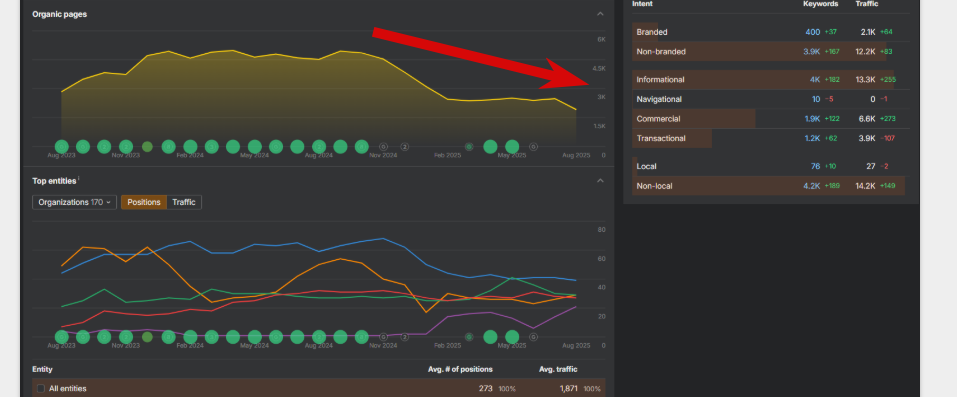This screenshot has width=957, height=397.
Task: Switch to the Traffic tab in Top entities
Action: pos(184,202)
